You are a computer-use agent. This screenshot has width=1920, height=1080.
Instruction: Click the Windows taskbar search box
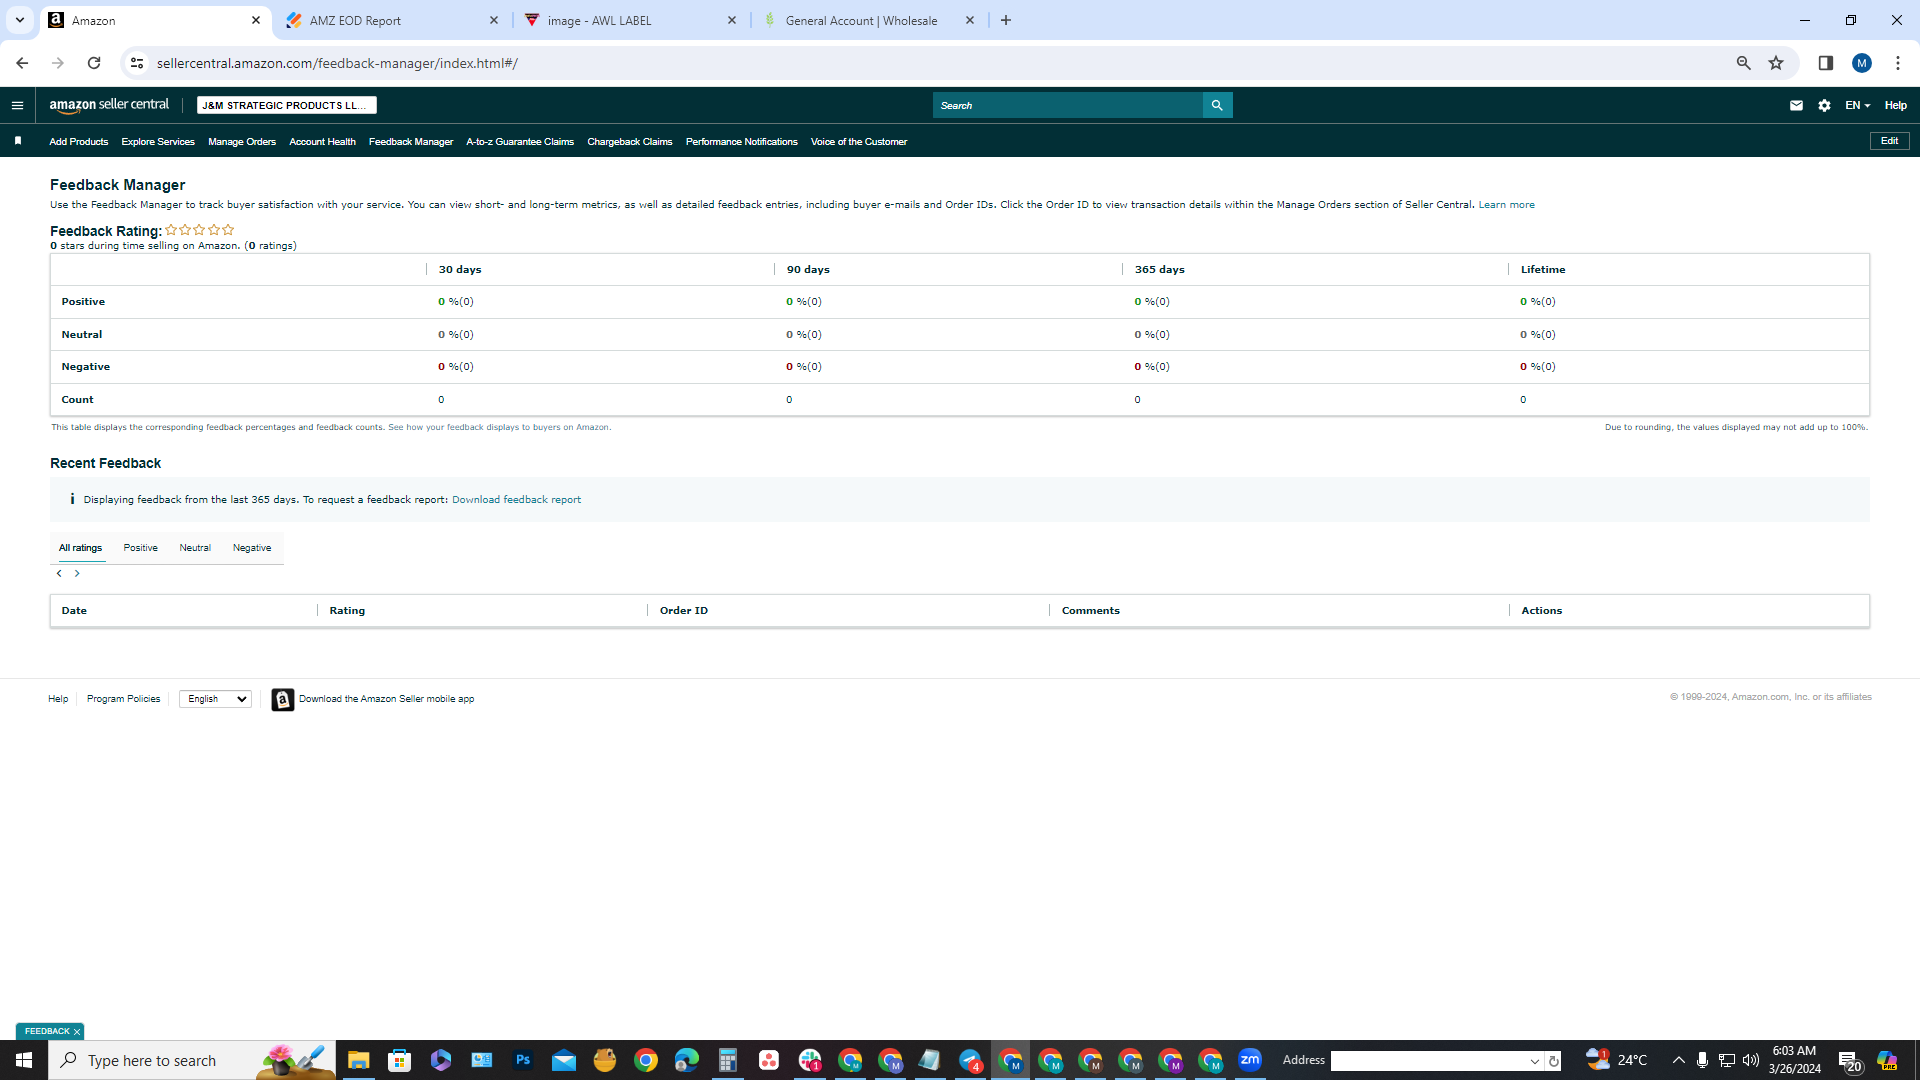[192, 1060]
